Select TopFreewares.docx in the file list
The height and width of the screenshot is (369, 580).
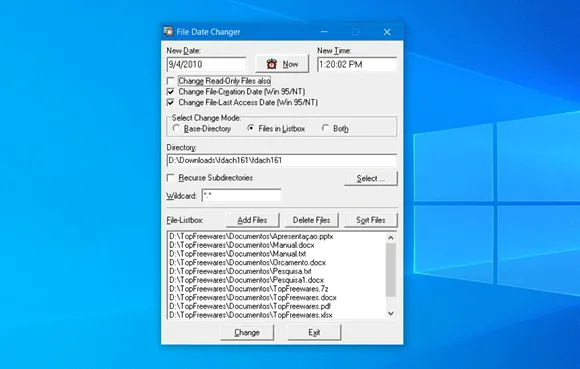(253, 298)
